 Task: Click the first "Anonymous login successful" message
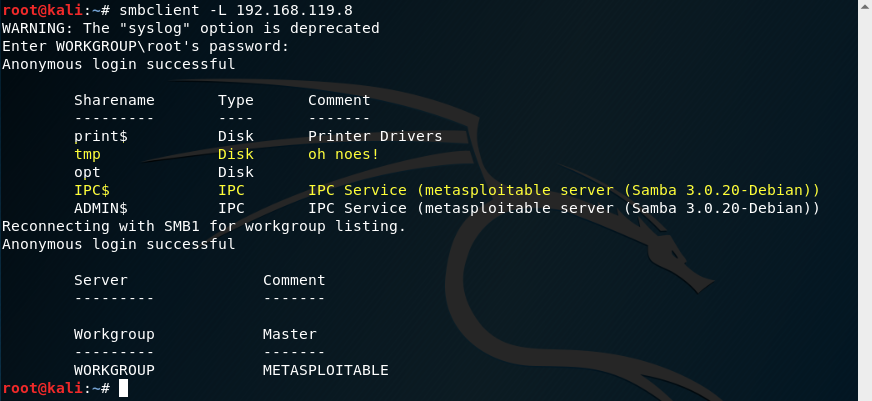(119, 64)
